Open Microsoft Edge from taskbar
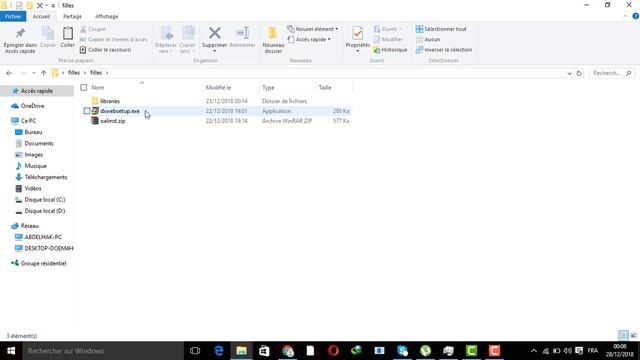640x360 pixels. point(219,351)
